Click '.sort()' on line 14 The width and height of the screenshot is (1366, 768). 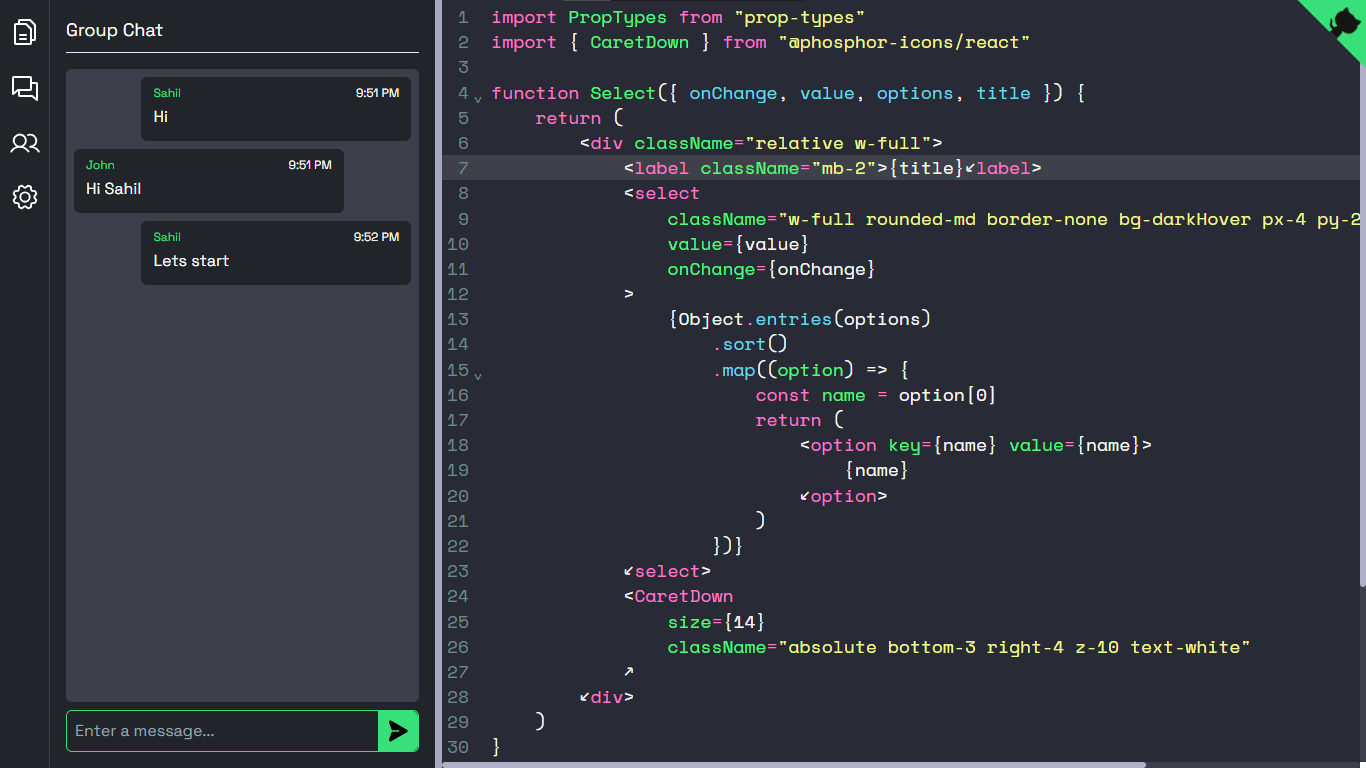[750, 344]
